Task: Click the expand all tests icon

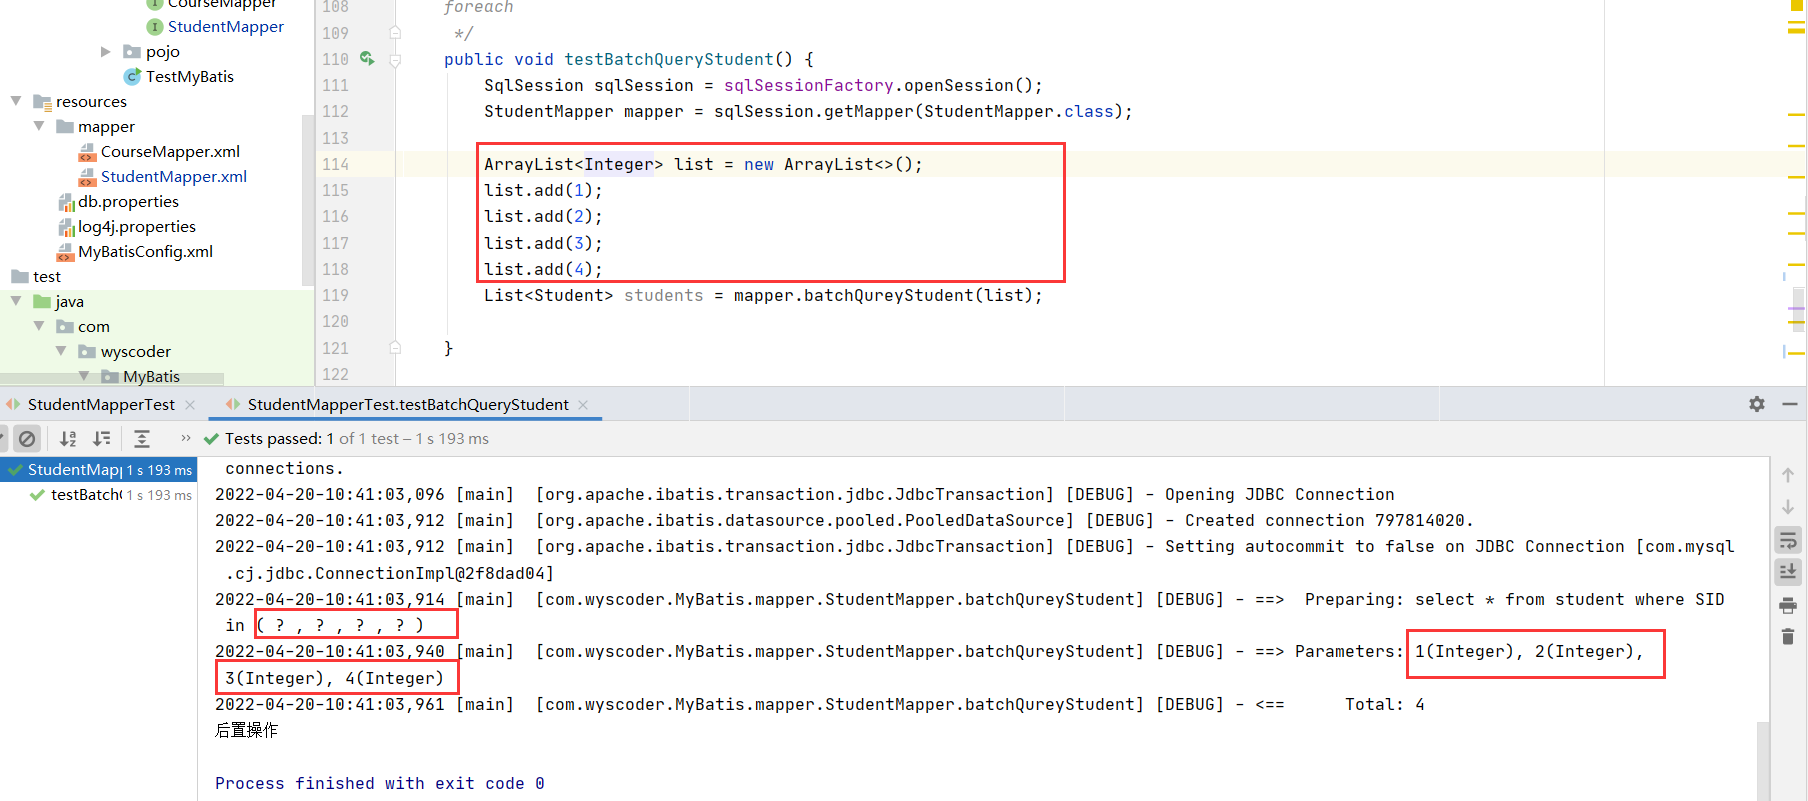Action: [x=142, y=438]
